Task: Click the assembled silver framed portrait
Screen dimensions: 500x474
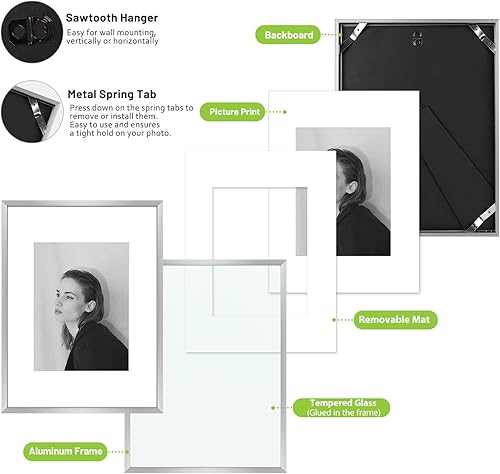Action: tap(82, 307)
